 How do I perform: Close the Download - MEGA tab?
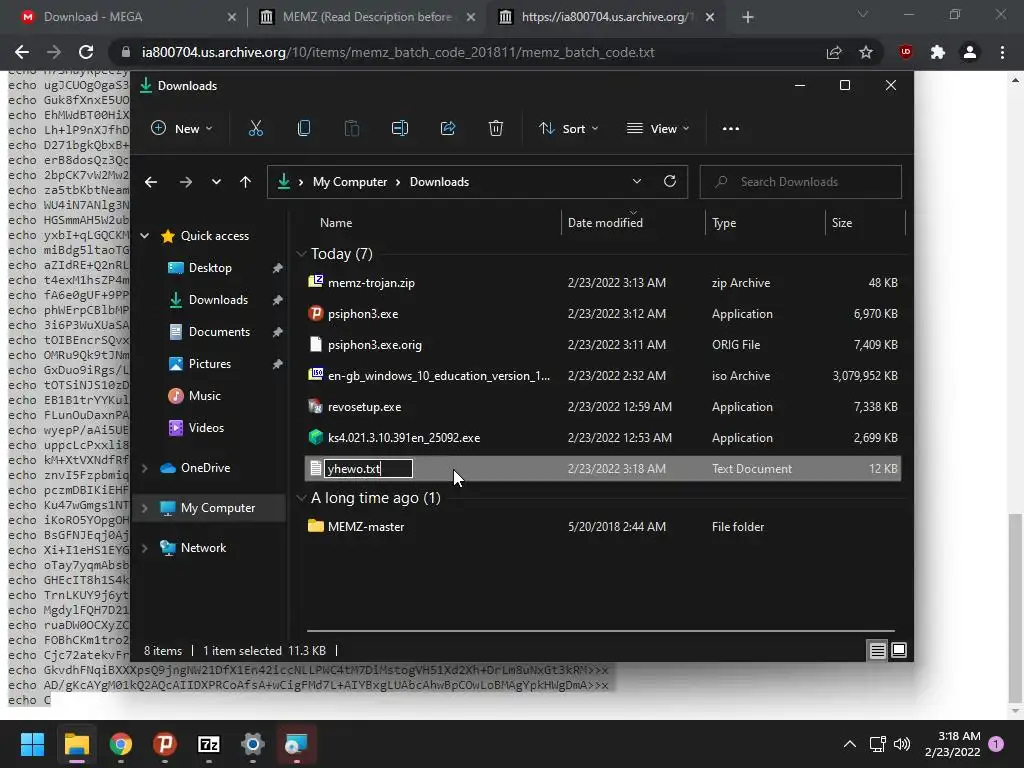tap(231, 17)
